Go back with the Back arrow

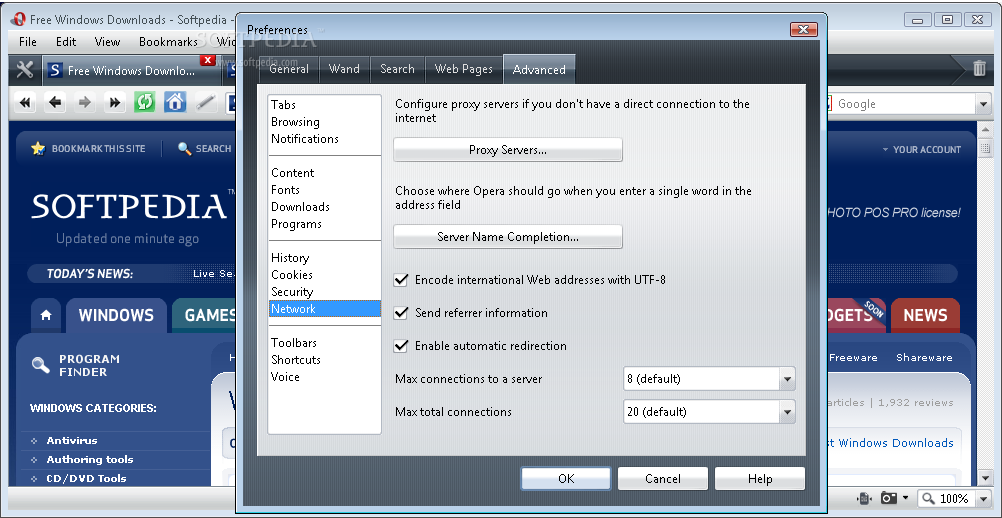[x=56, y=102]
